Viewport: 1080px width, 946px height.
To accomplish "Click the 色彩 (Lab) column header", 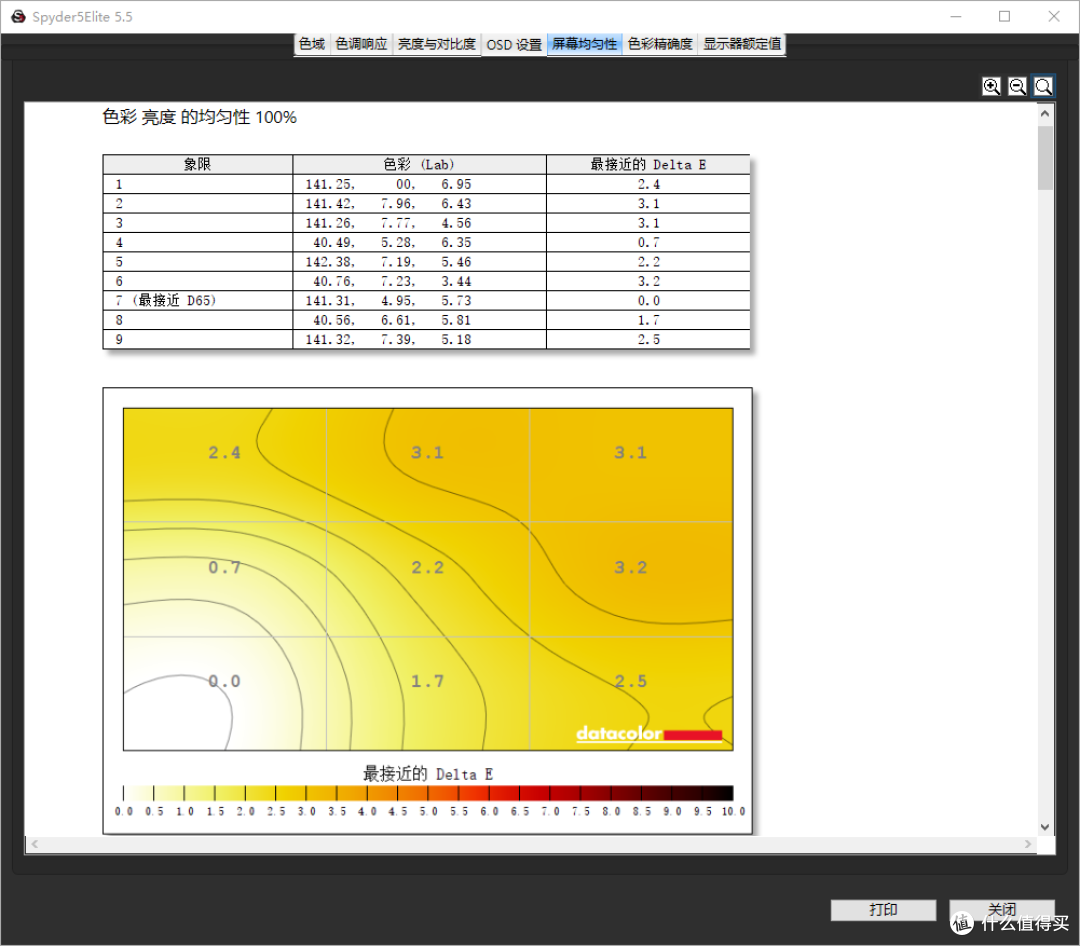I will (419, 164).
